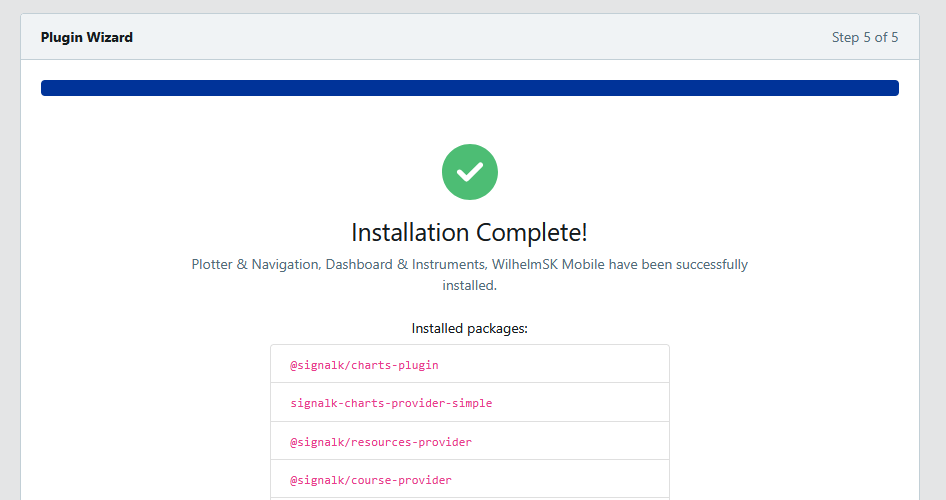
Task: Click the green success checkmark icon
Action: pyautogui.click(x=469, y=172)
